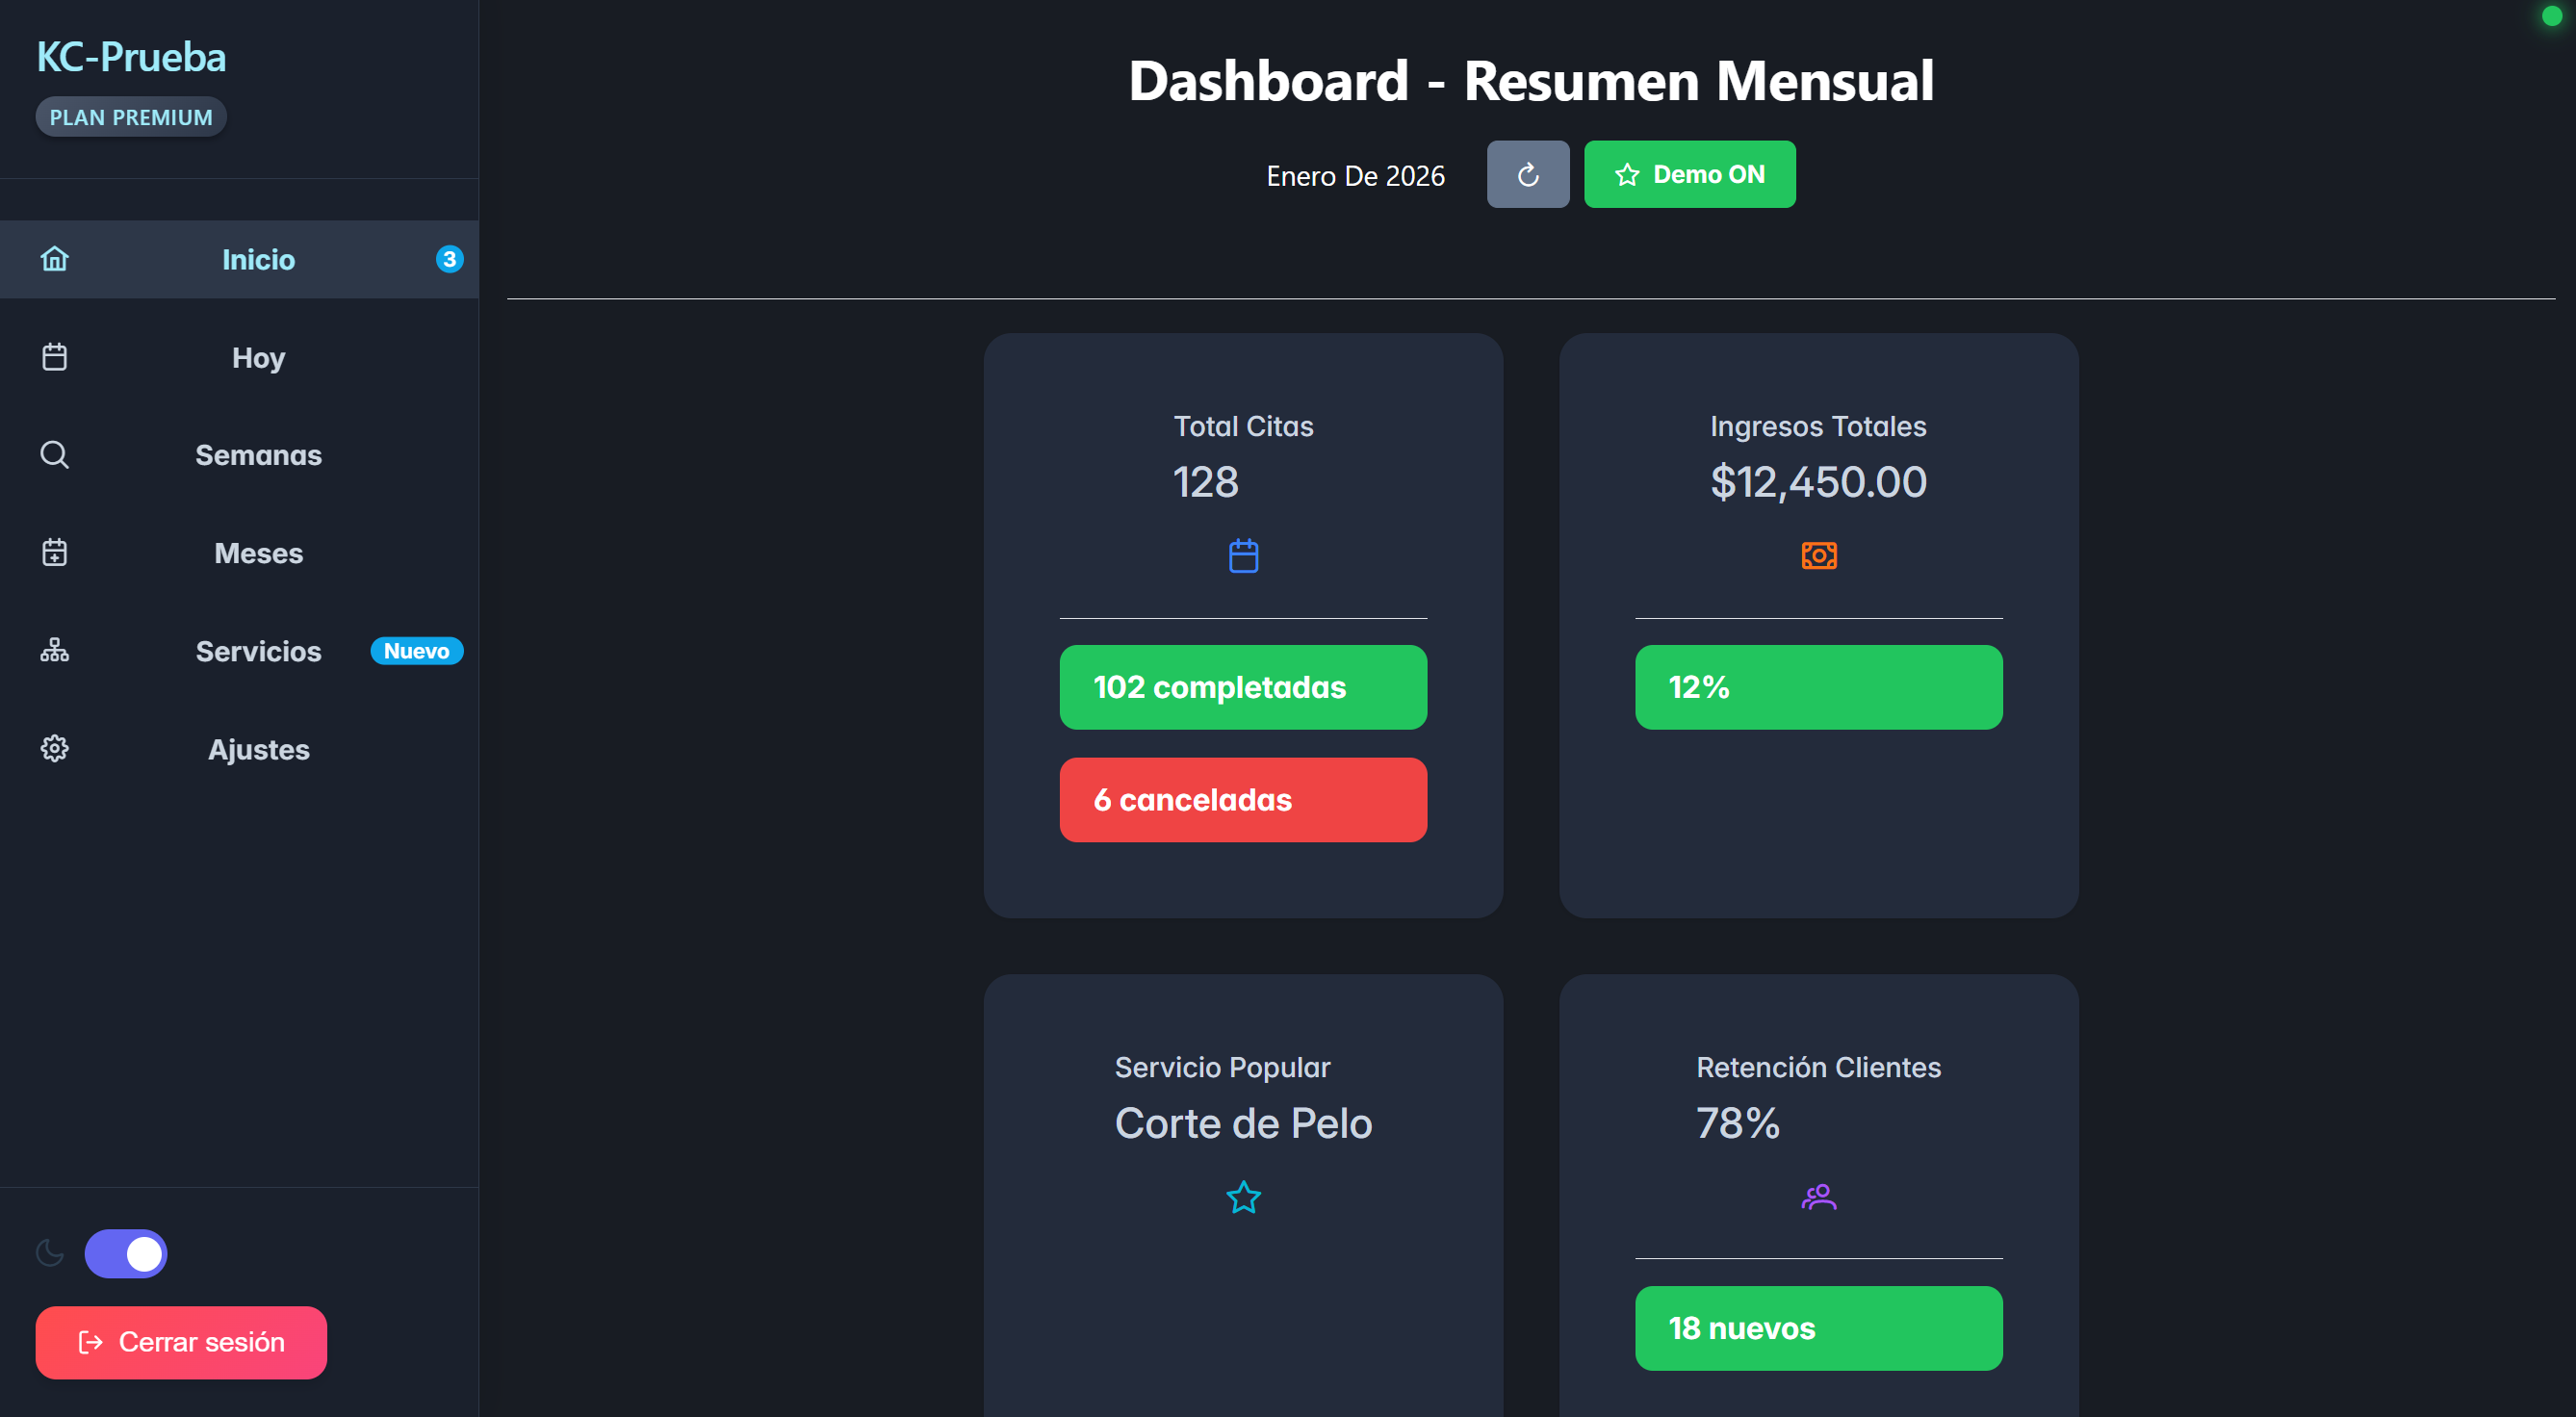Click the home icon beside Inicio
Screen dimensions: 2576x1417
pos(54,259)
